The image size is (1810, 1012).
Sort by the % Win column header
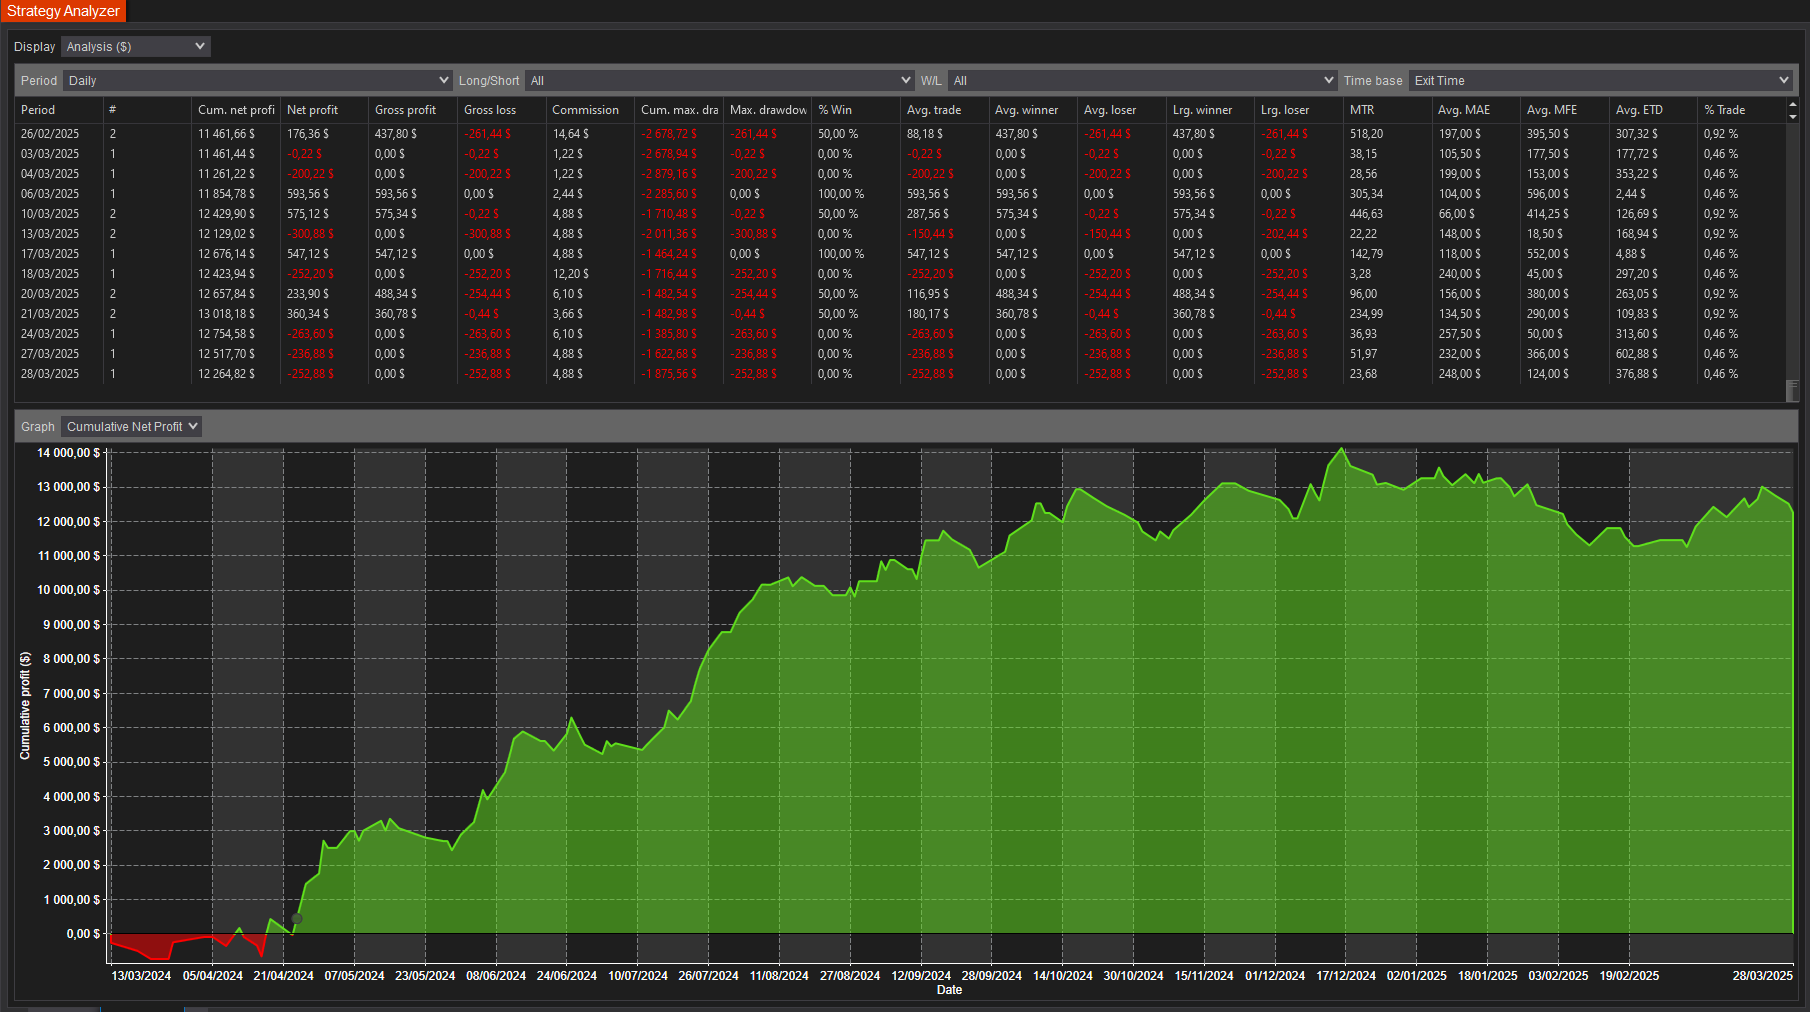point(856,110)
